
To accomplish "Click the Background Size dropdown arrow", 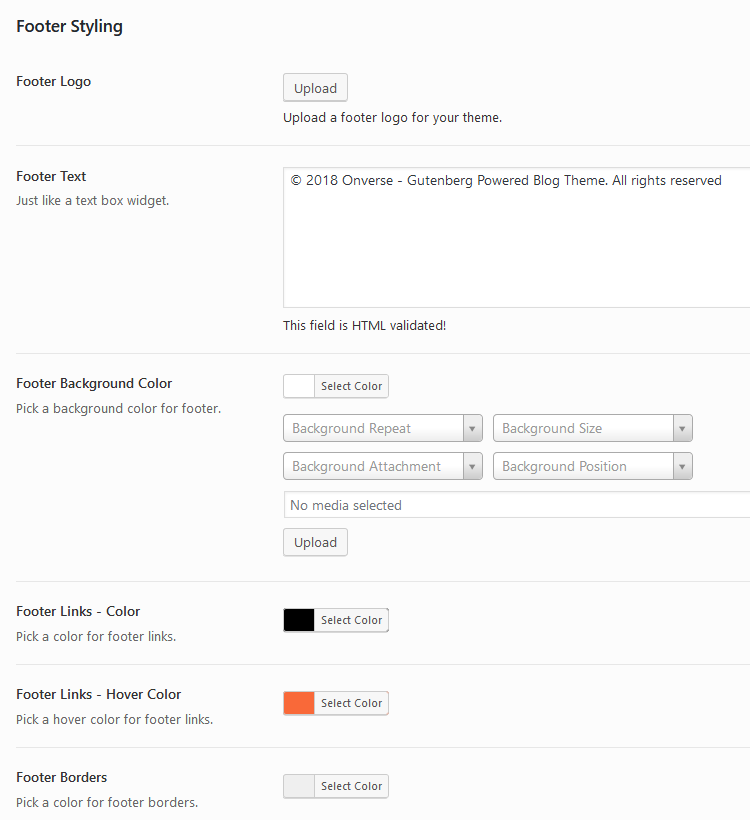I will pos(683,429).
